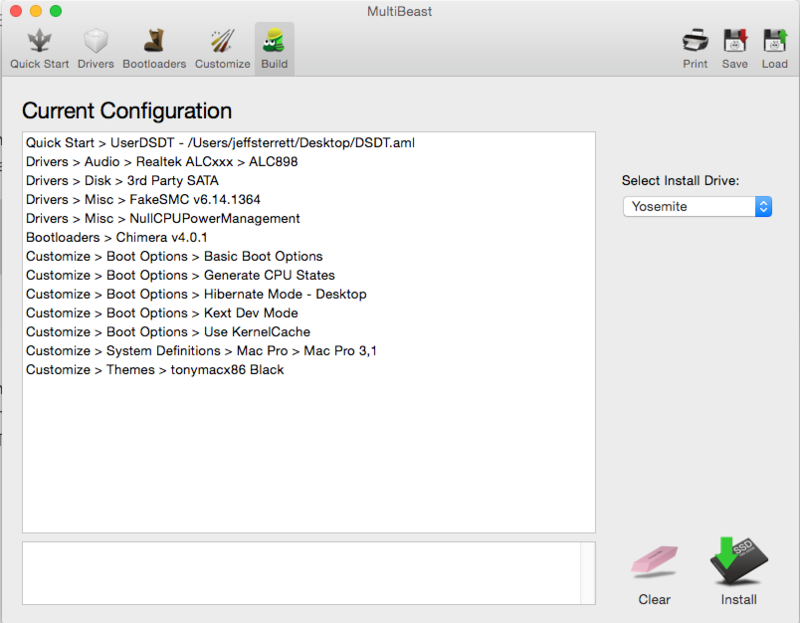Open the Bootloaders boot icon
Image resolution: width=800 pixels, height=623 pixels.
[x=154, y=41]
